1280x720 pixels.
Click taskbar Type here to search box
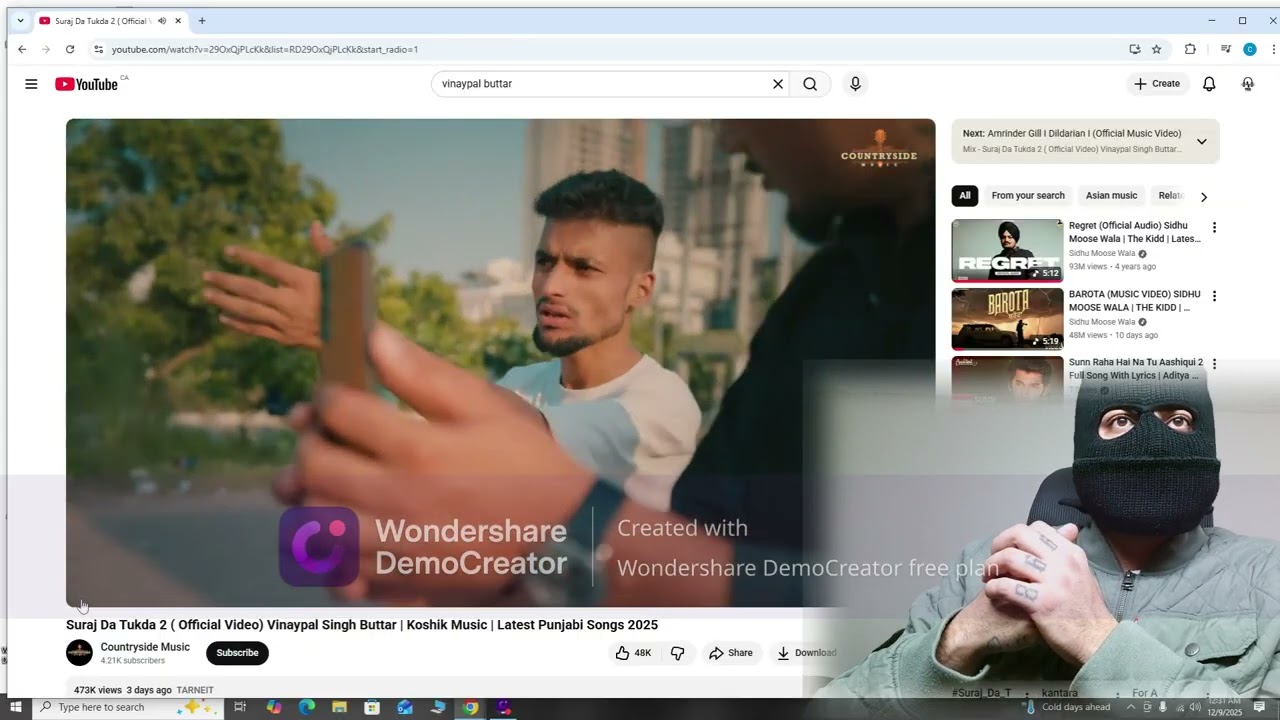(125, 707)
